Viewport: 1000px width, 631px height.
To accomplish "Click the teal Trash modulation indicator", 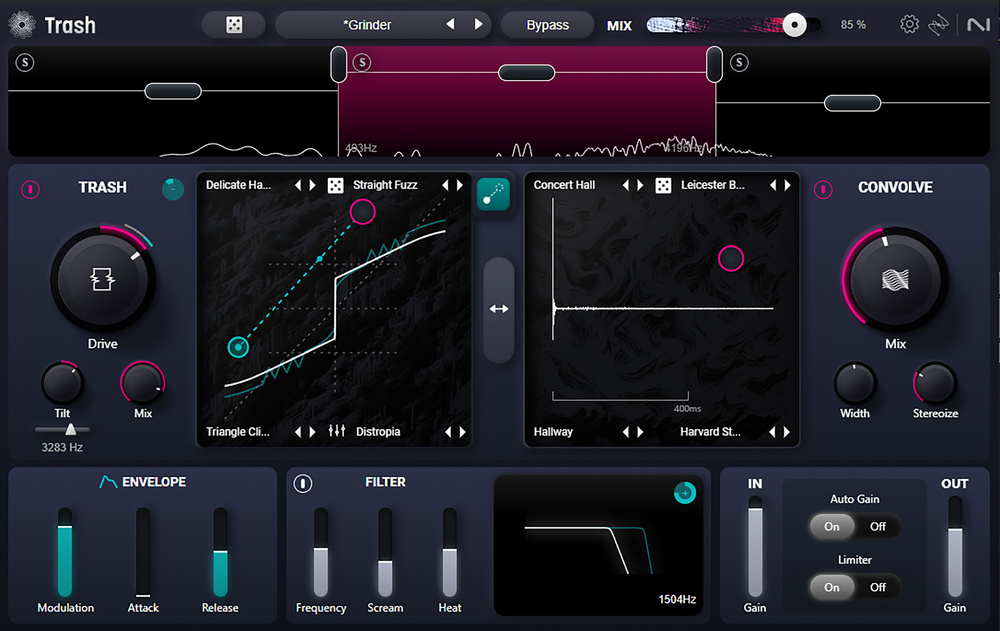I will (173, 189).
